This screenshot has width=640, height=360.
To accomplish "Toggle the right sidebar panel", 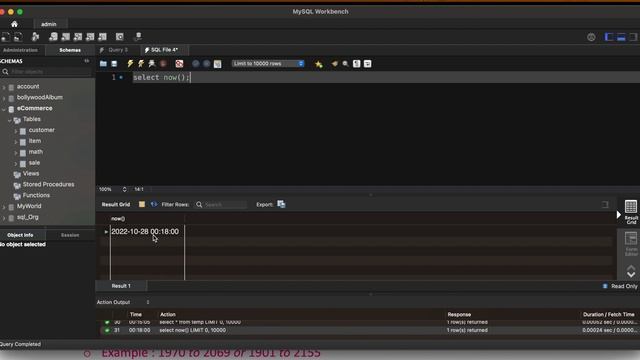I will click(633, 37).
